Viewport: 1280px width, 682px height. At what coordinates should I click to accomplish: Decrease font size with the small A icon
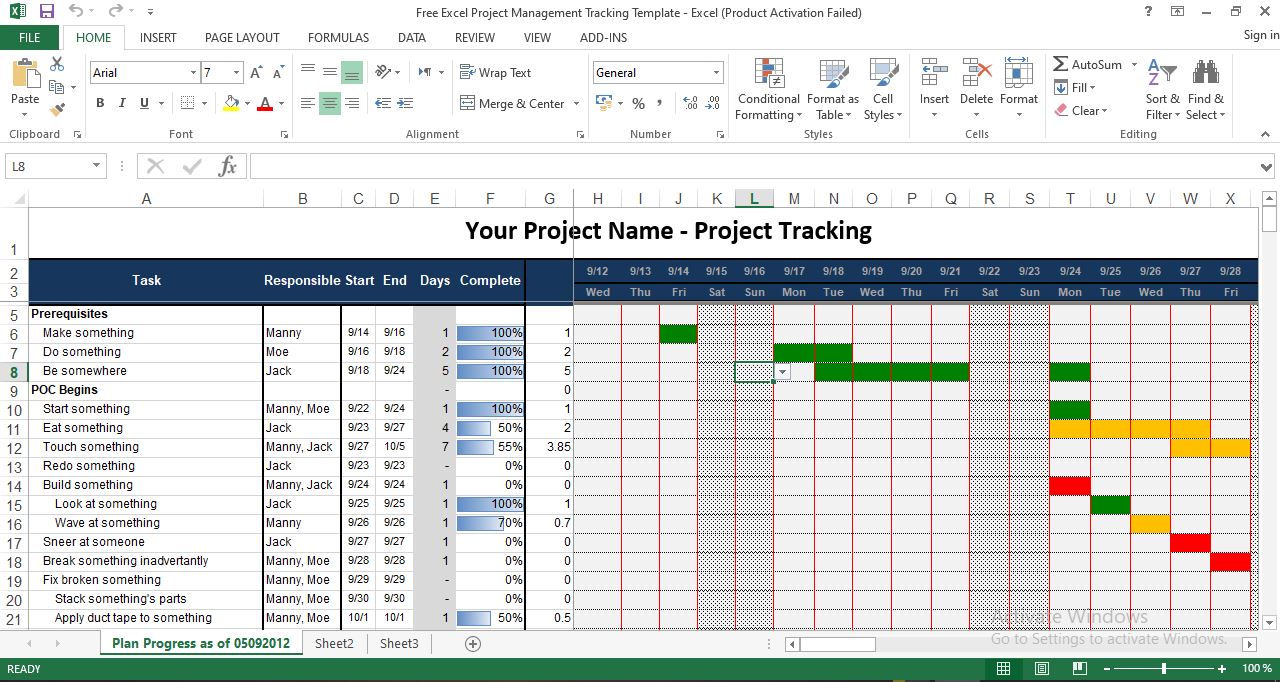pyautogui.click(x=276, y=73)
